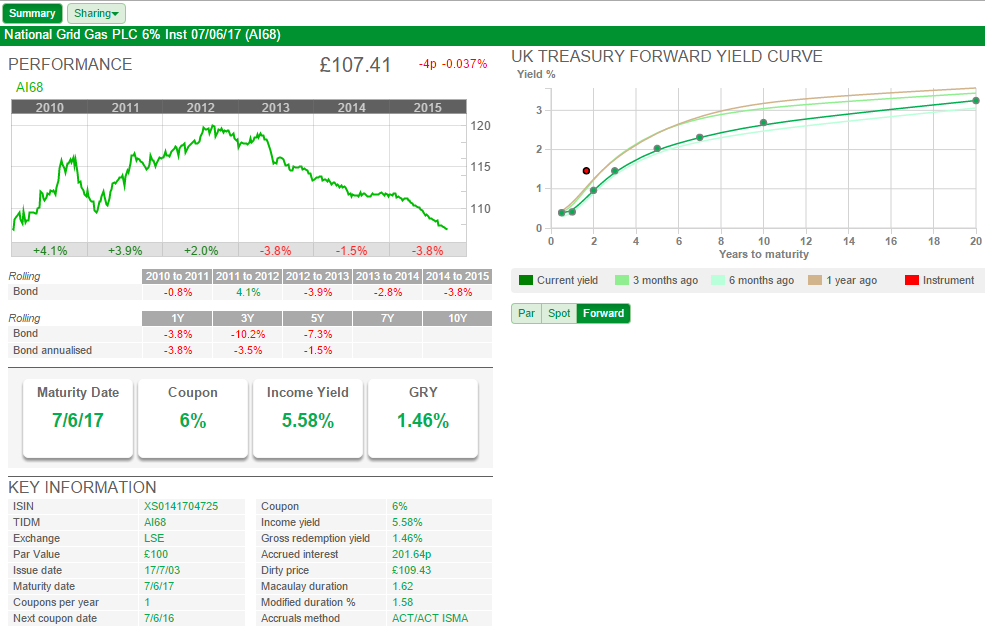Viewport: 985px width, 626px height.
Task: Click the Maturity Date card
Action: coord(78,418)
